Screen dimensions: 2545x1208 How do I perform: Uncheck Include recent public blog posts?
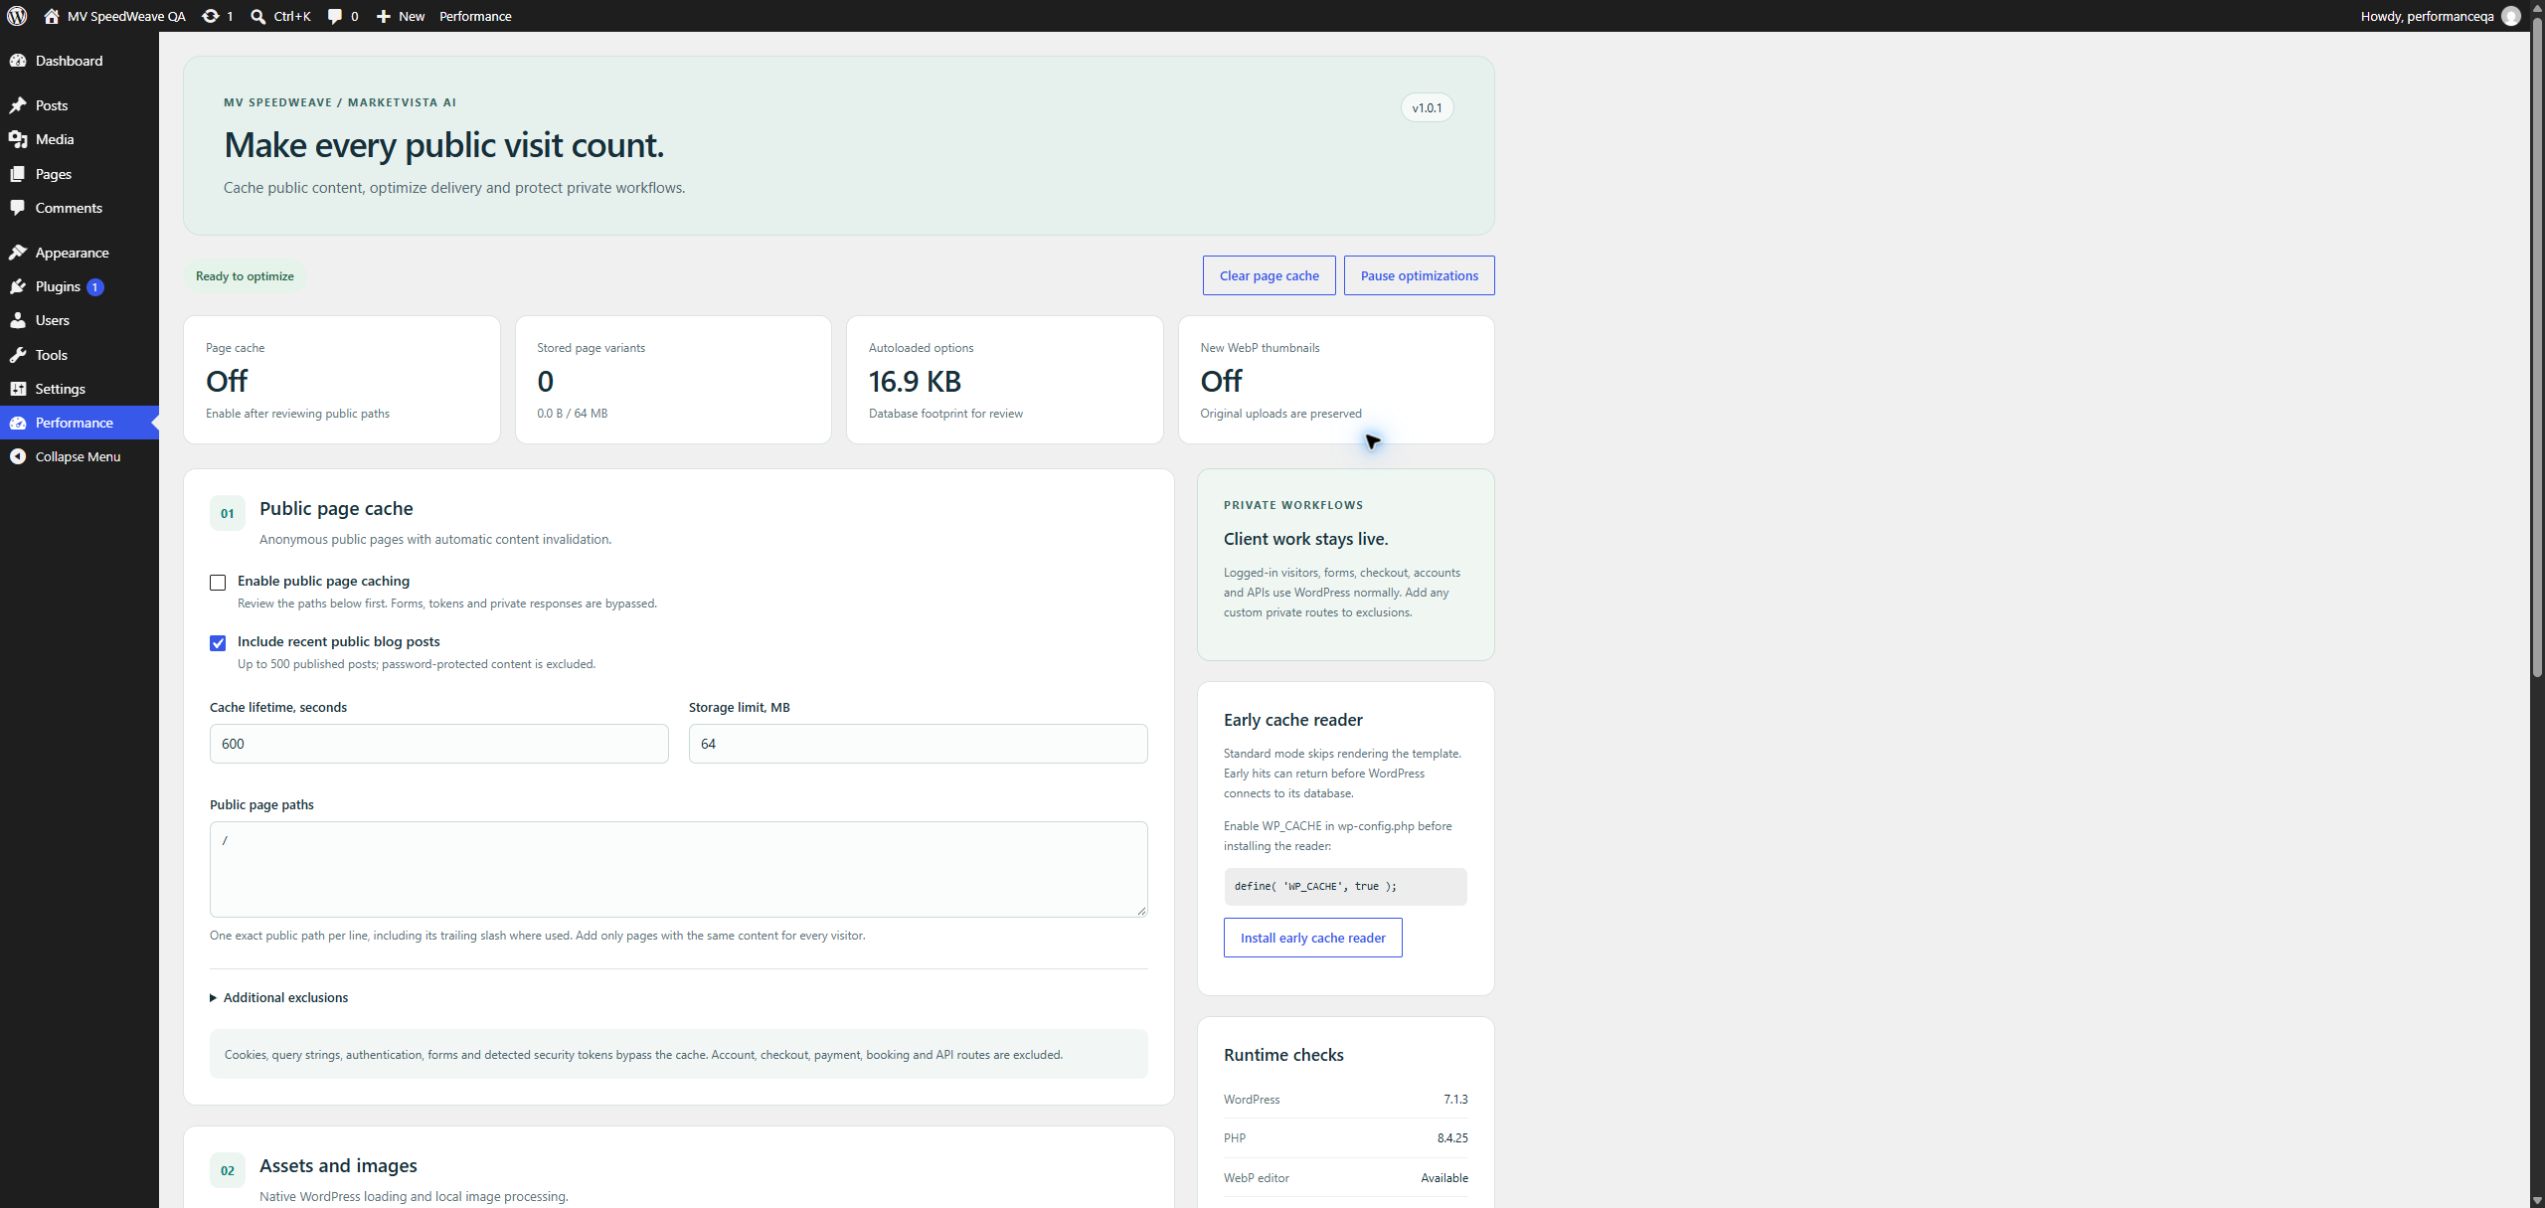(217, 643)
